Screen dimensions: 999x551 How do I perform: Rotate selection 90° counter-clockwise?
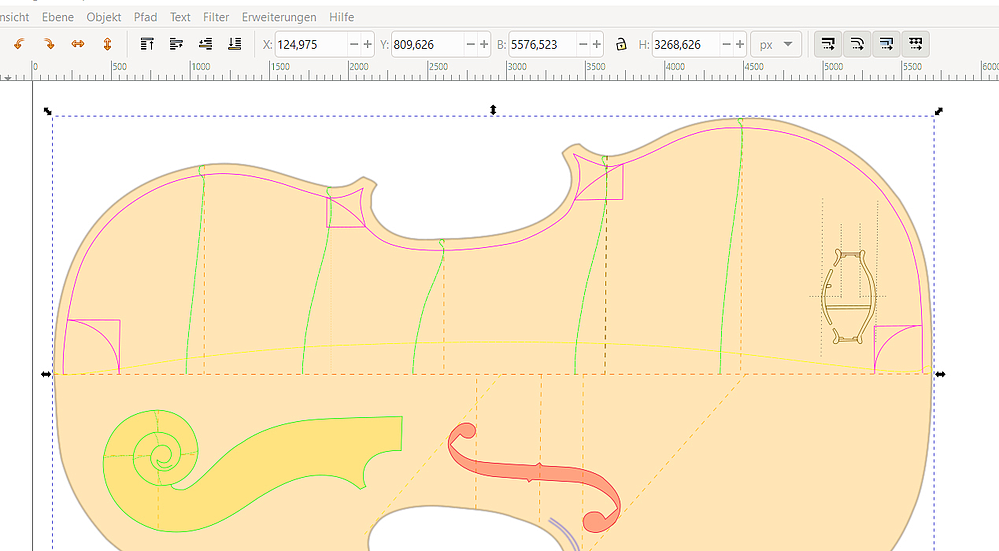pyautogui.click(x=18, y=44)
